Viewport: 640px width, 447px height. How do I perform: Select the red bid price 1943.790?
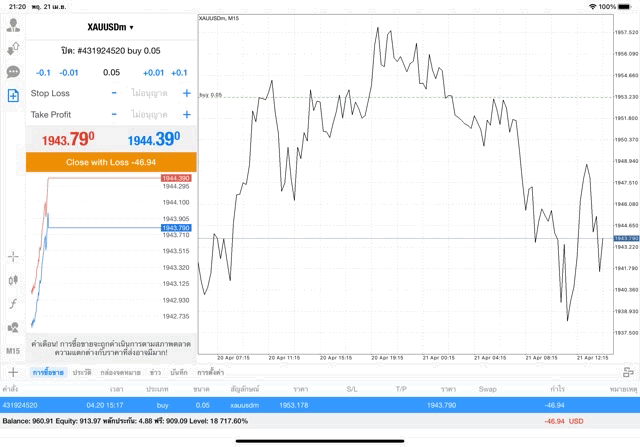tap(68, 139)
